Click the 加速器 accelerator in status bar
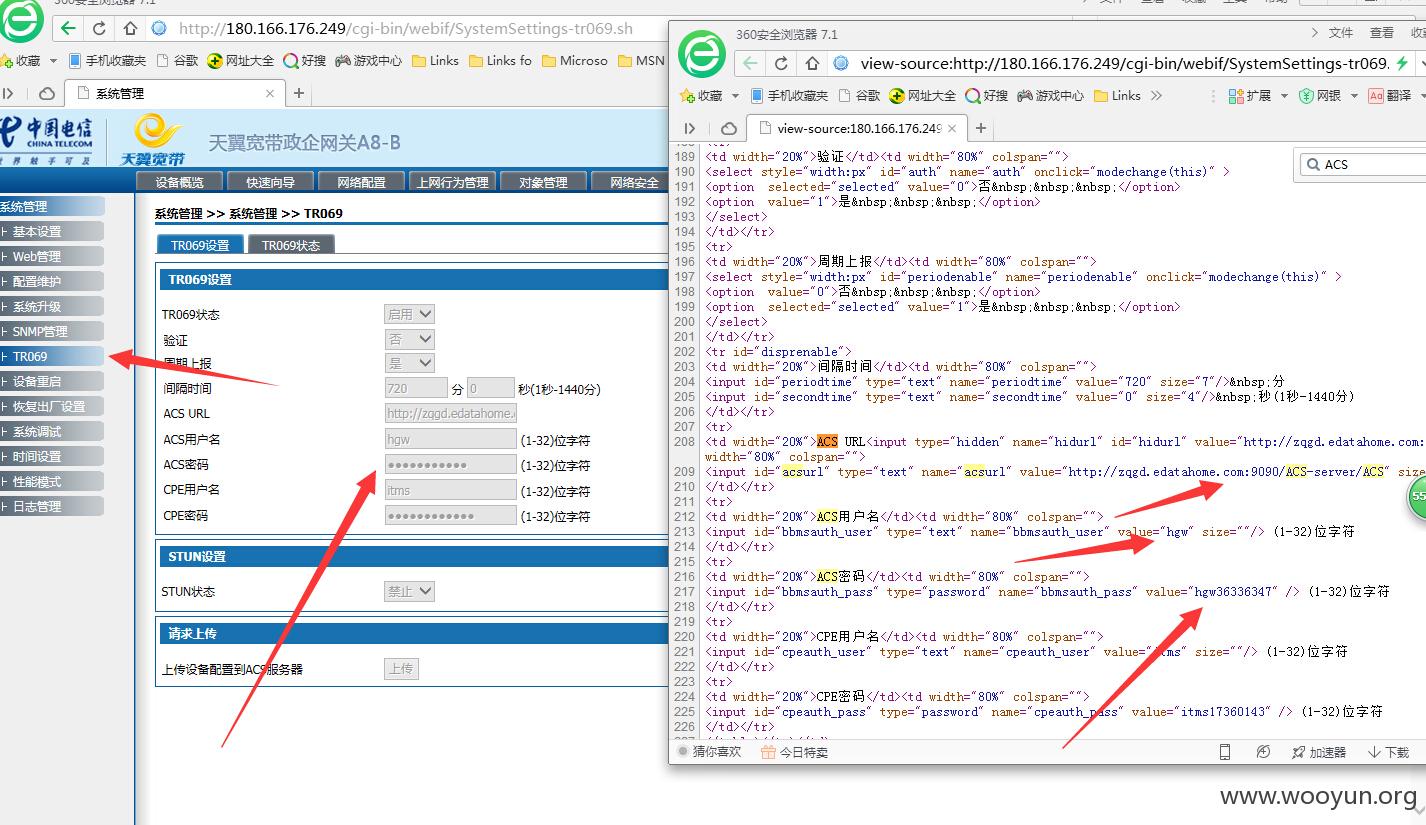This screenshot has width=1426, height=825. tap(1318, 752)
